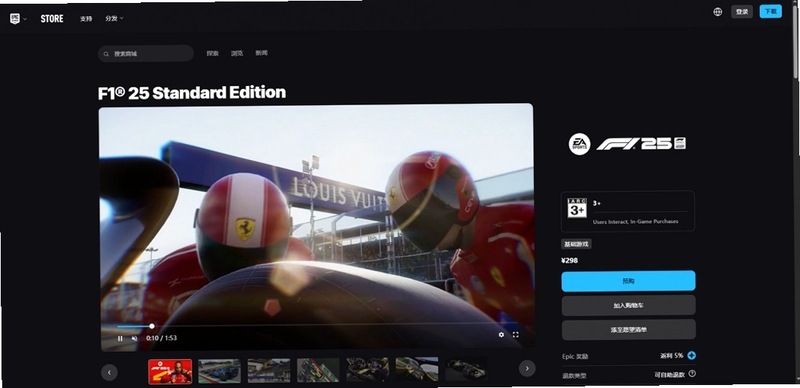Click the blue plus icon beside 5% rewards
Screen dimensions: 800x388
[x=691, y=355]
